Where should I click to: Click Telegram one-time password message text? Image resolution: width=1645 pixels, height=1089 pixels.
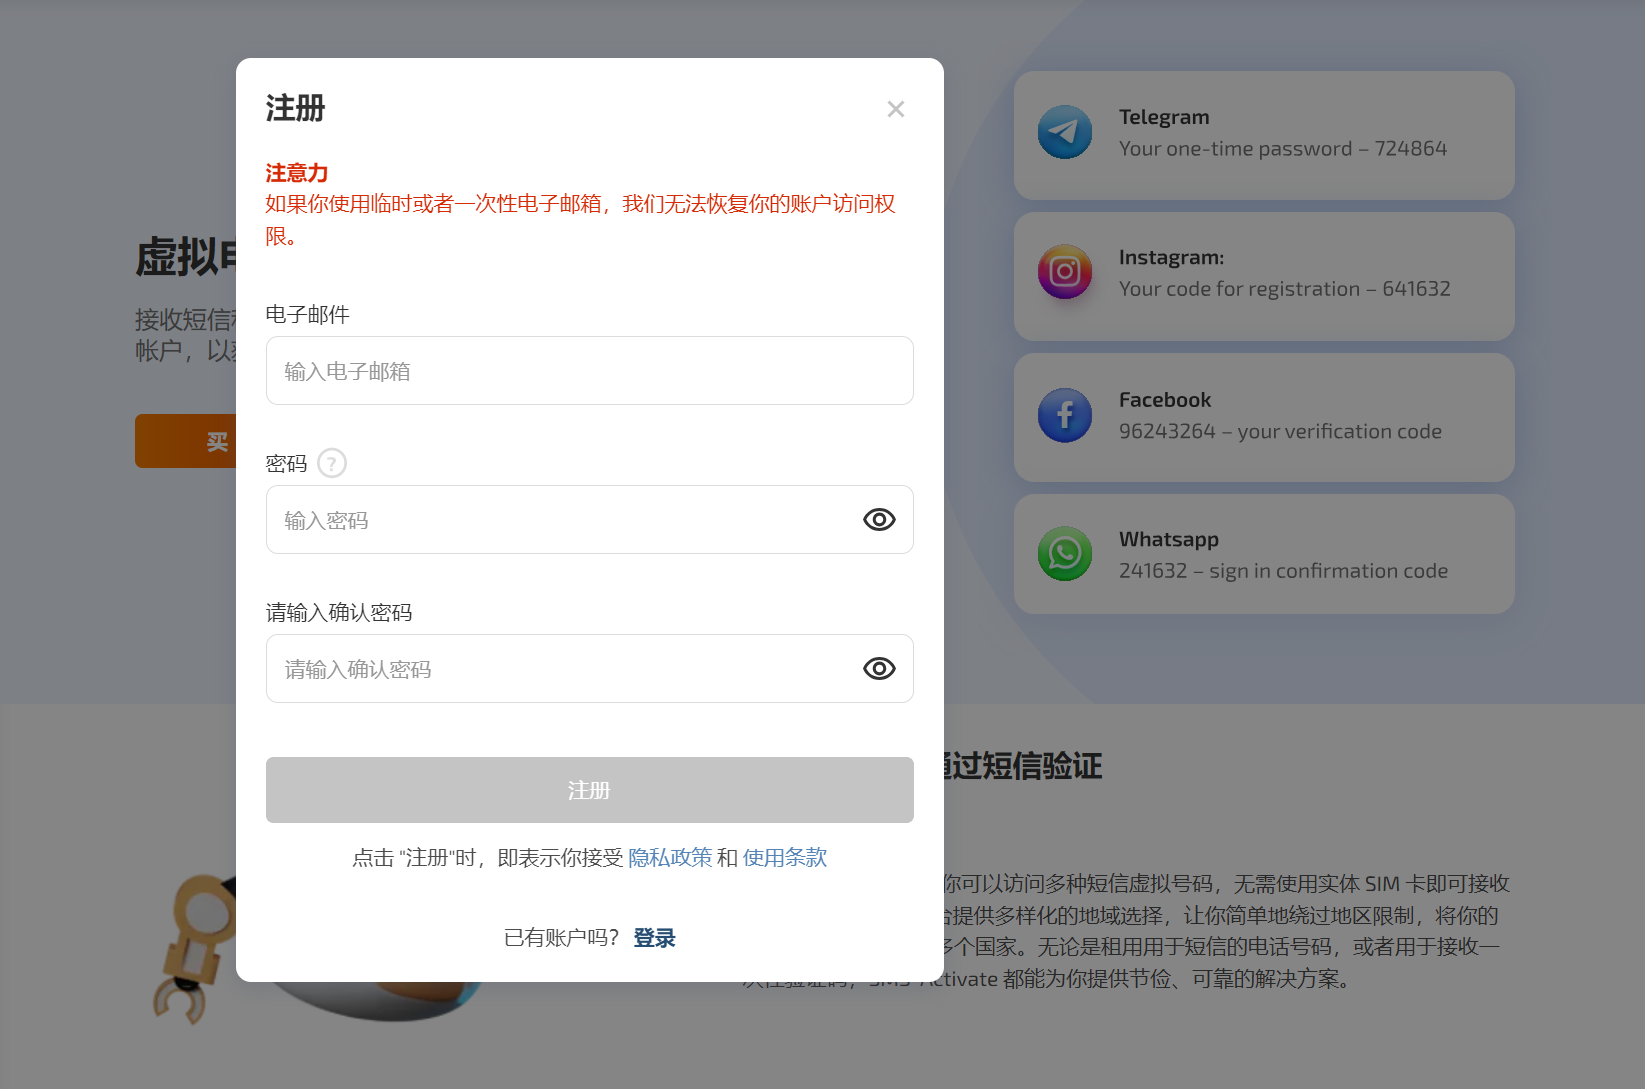tap(1283, 149)
